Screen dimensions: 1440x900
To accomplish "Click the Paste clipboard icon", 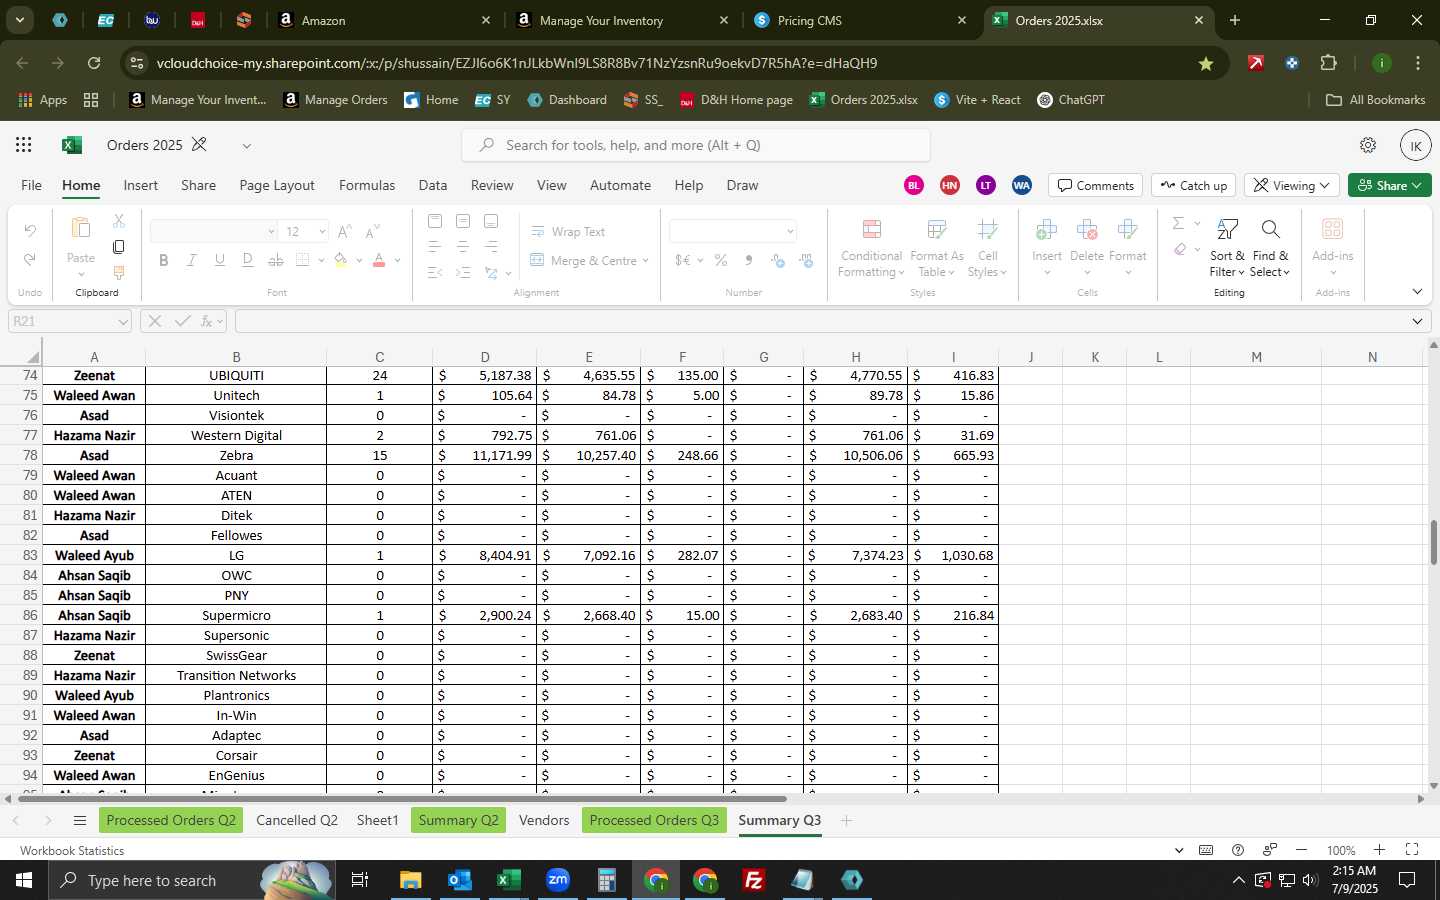I will tap(81, 229).
